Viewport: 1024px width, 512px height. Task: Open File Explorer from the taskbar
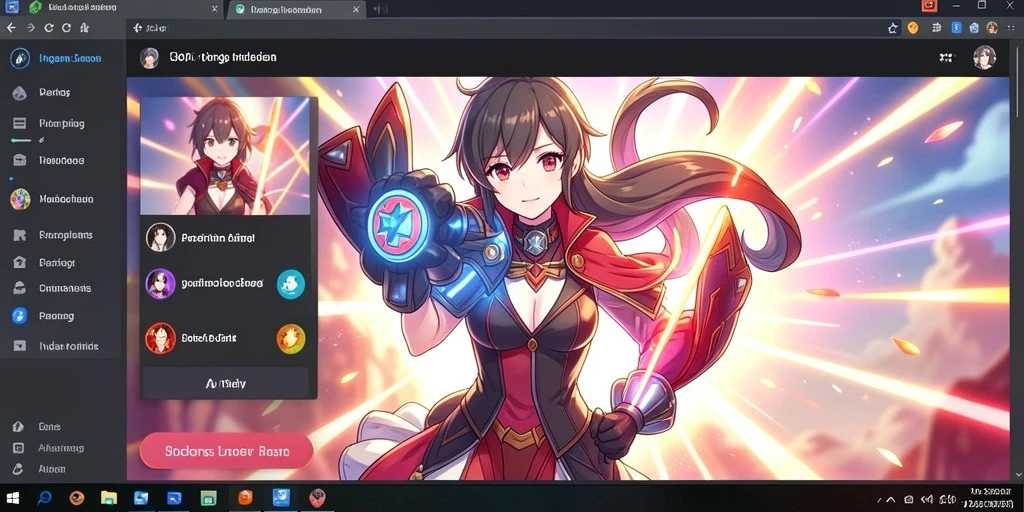pos(108,498)
